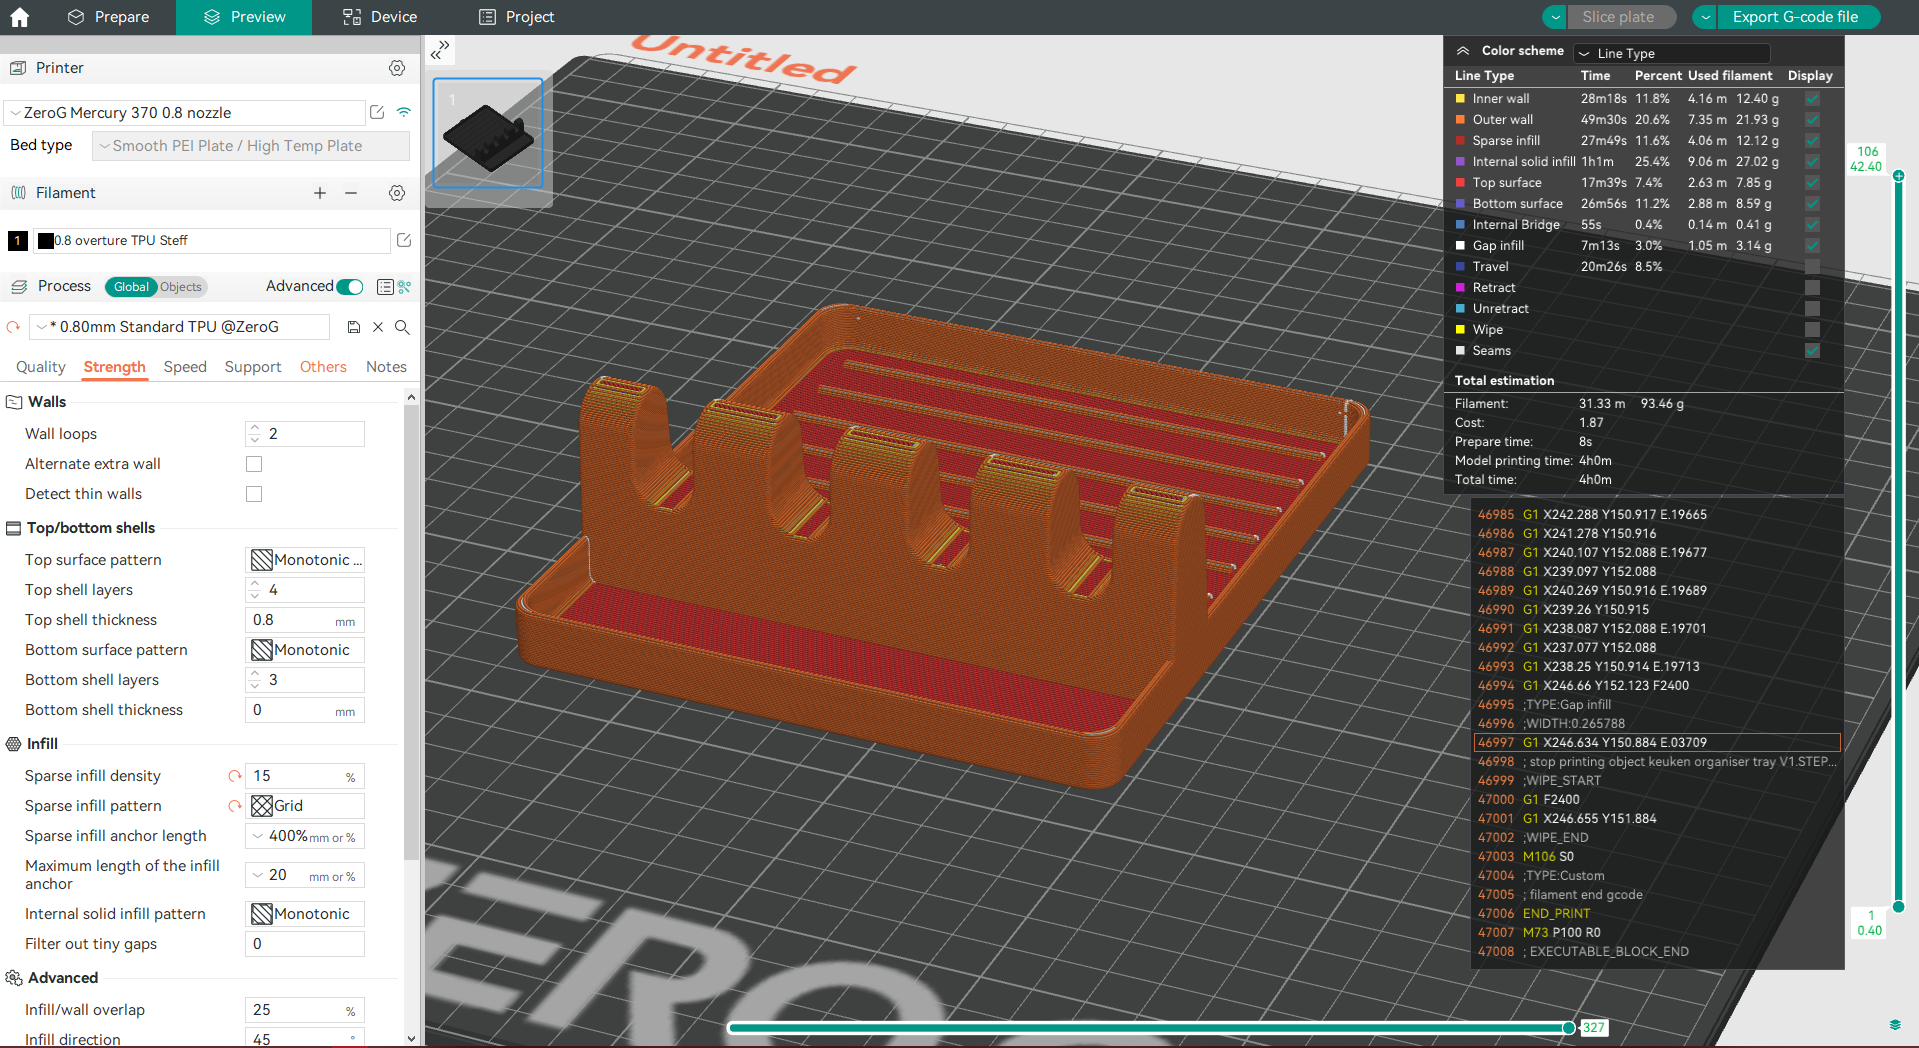The height and width of the screenshot is (1048, 1919).
Task: Expand the Export G-code file options arrow
Action: click(1705, 17)
